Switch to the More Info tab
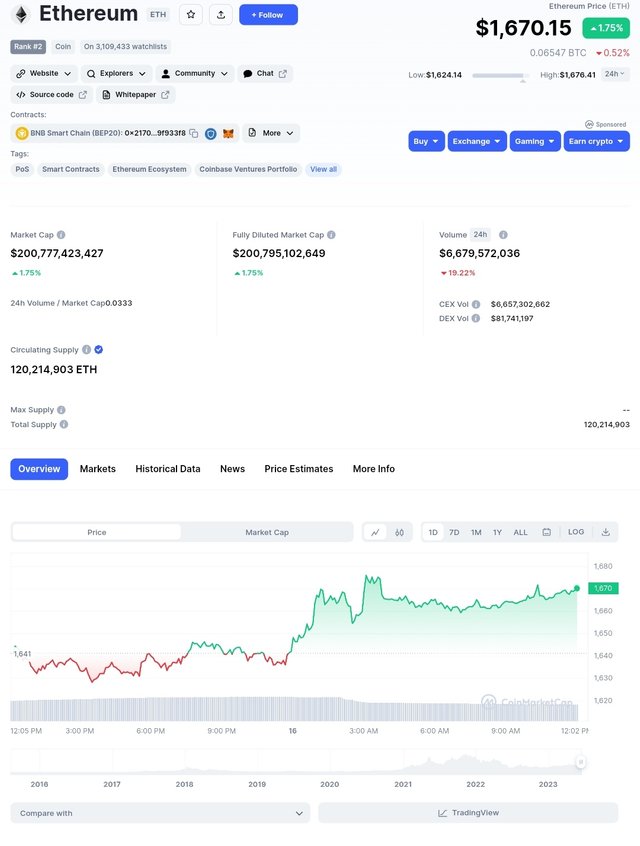Image resolution: width=640 pixels, height=846 pixels. pyautogui.click(x=374, y=469)
